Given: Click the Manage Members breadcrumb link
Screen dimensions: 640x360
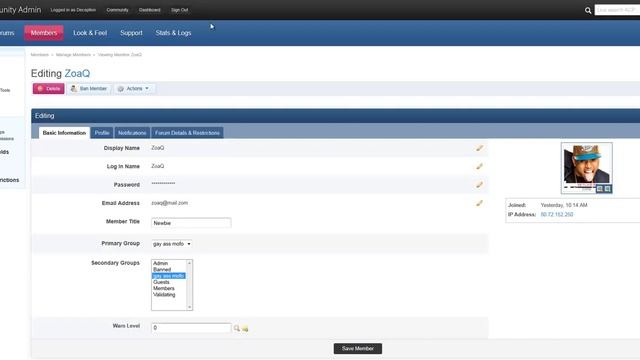Looking at the screenshot, I should (x=73, y=55).
